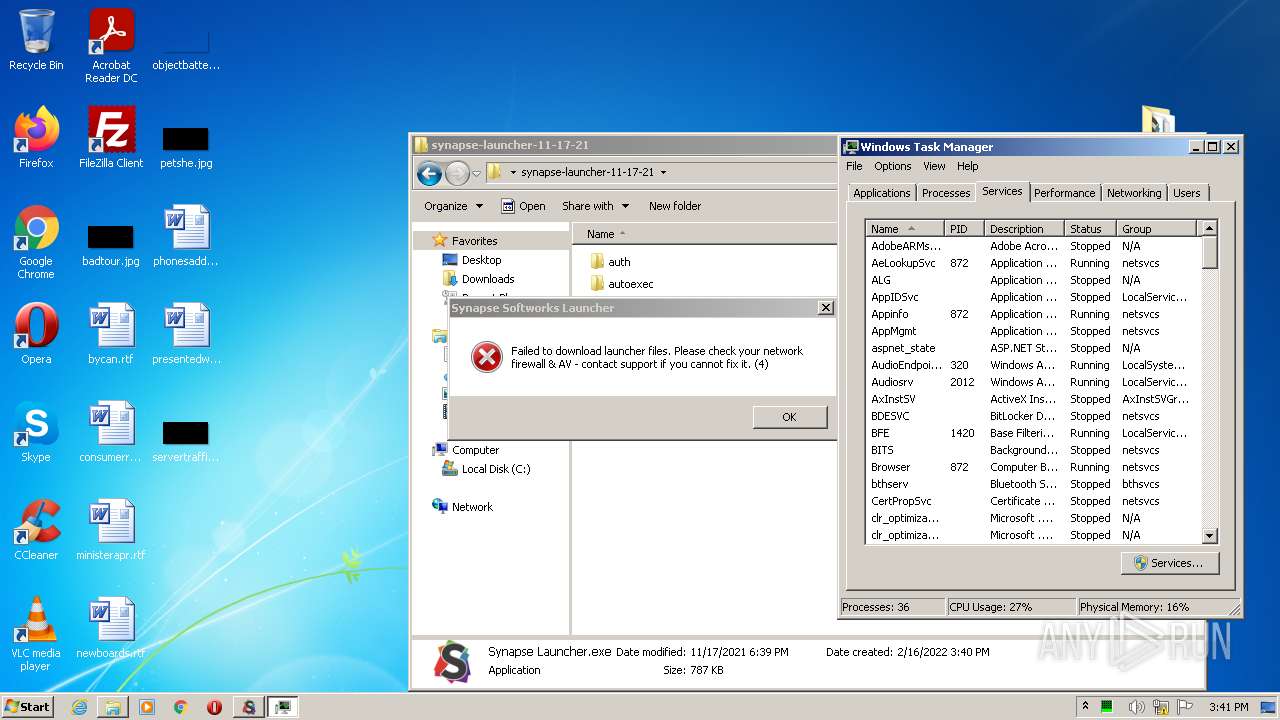Open the Recycle Bin desktop icon
Image resolution: width=1280 pixels, height=720 pixels.
[x=36, y=41]
